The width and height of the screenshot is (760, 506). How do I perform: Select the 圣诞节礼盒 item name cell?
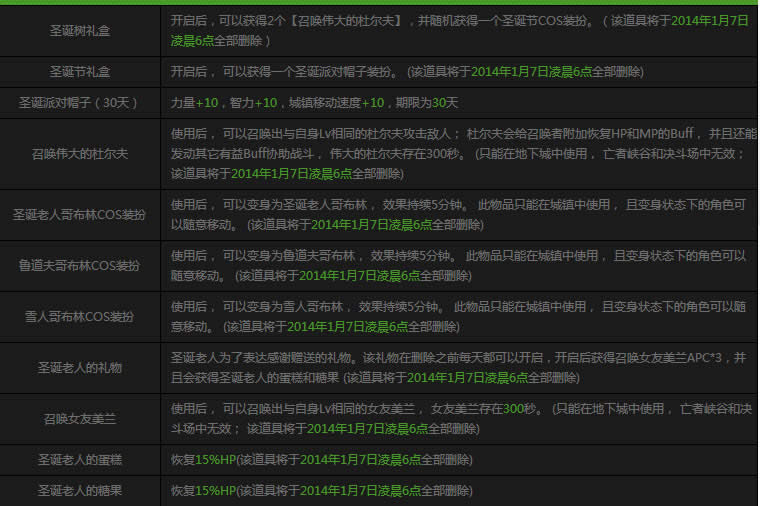coord(80,72)
